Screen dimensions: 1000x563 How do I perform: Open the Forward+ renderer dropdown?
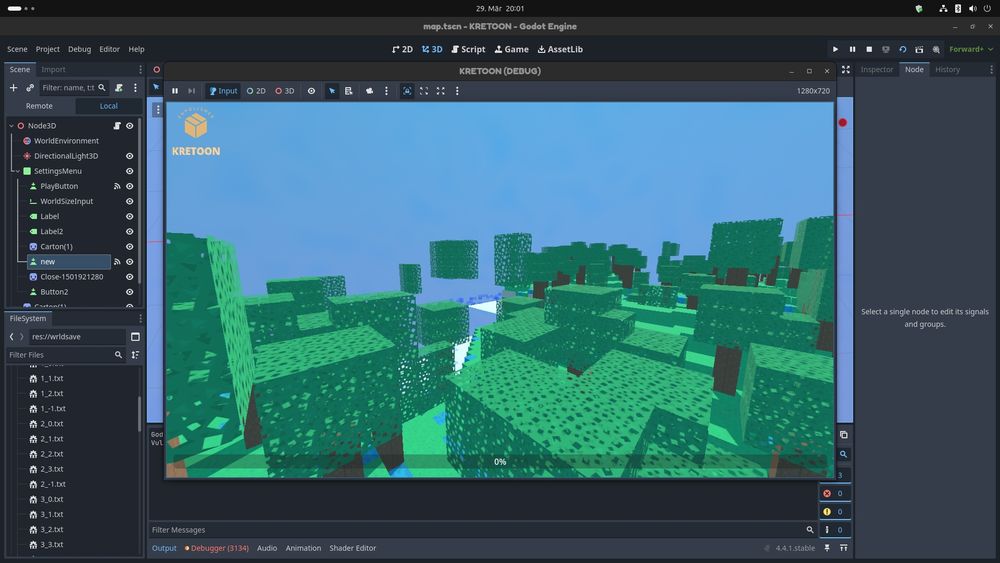point(970,49)
